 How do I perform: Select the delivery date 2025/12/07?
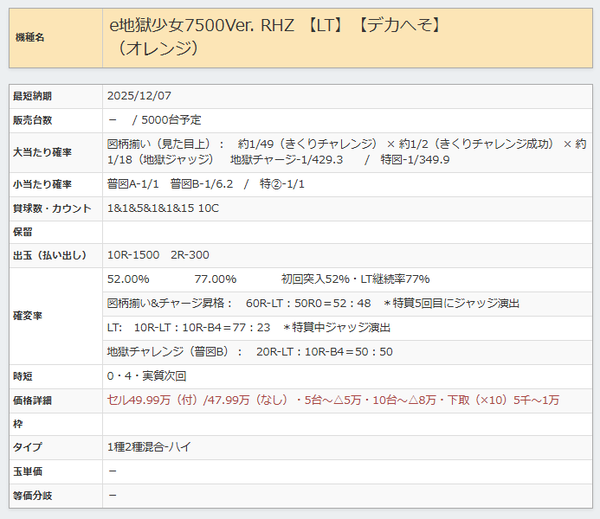click(x=139, y=96)
